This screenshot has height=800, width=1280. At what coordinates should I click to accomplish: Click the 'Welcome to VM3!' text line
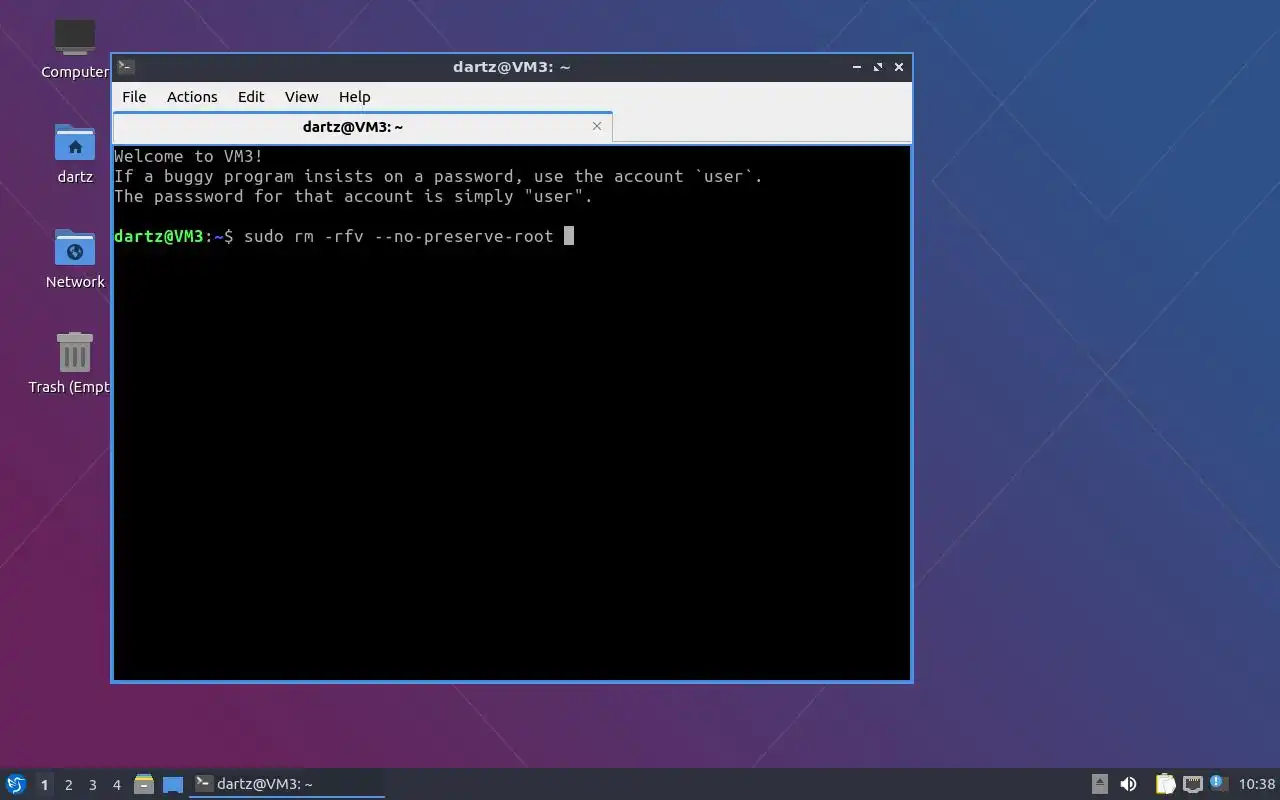click(x=189, y=156)
